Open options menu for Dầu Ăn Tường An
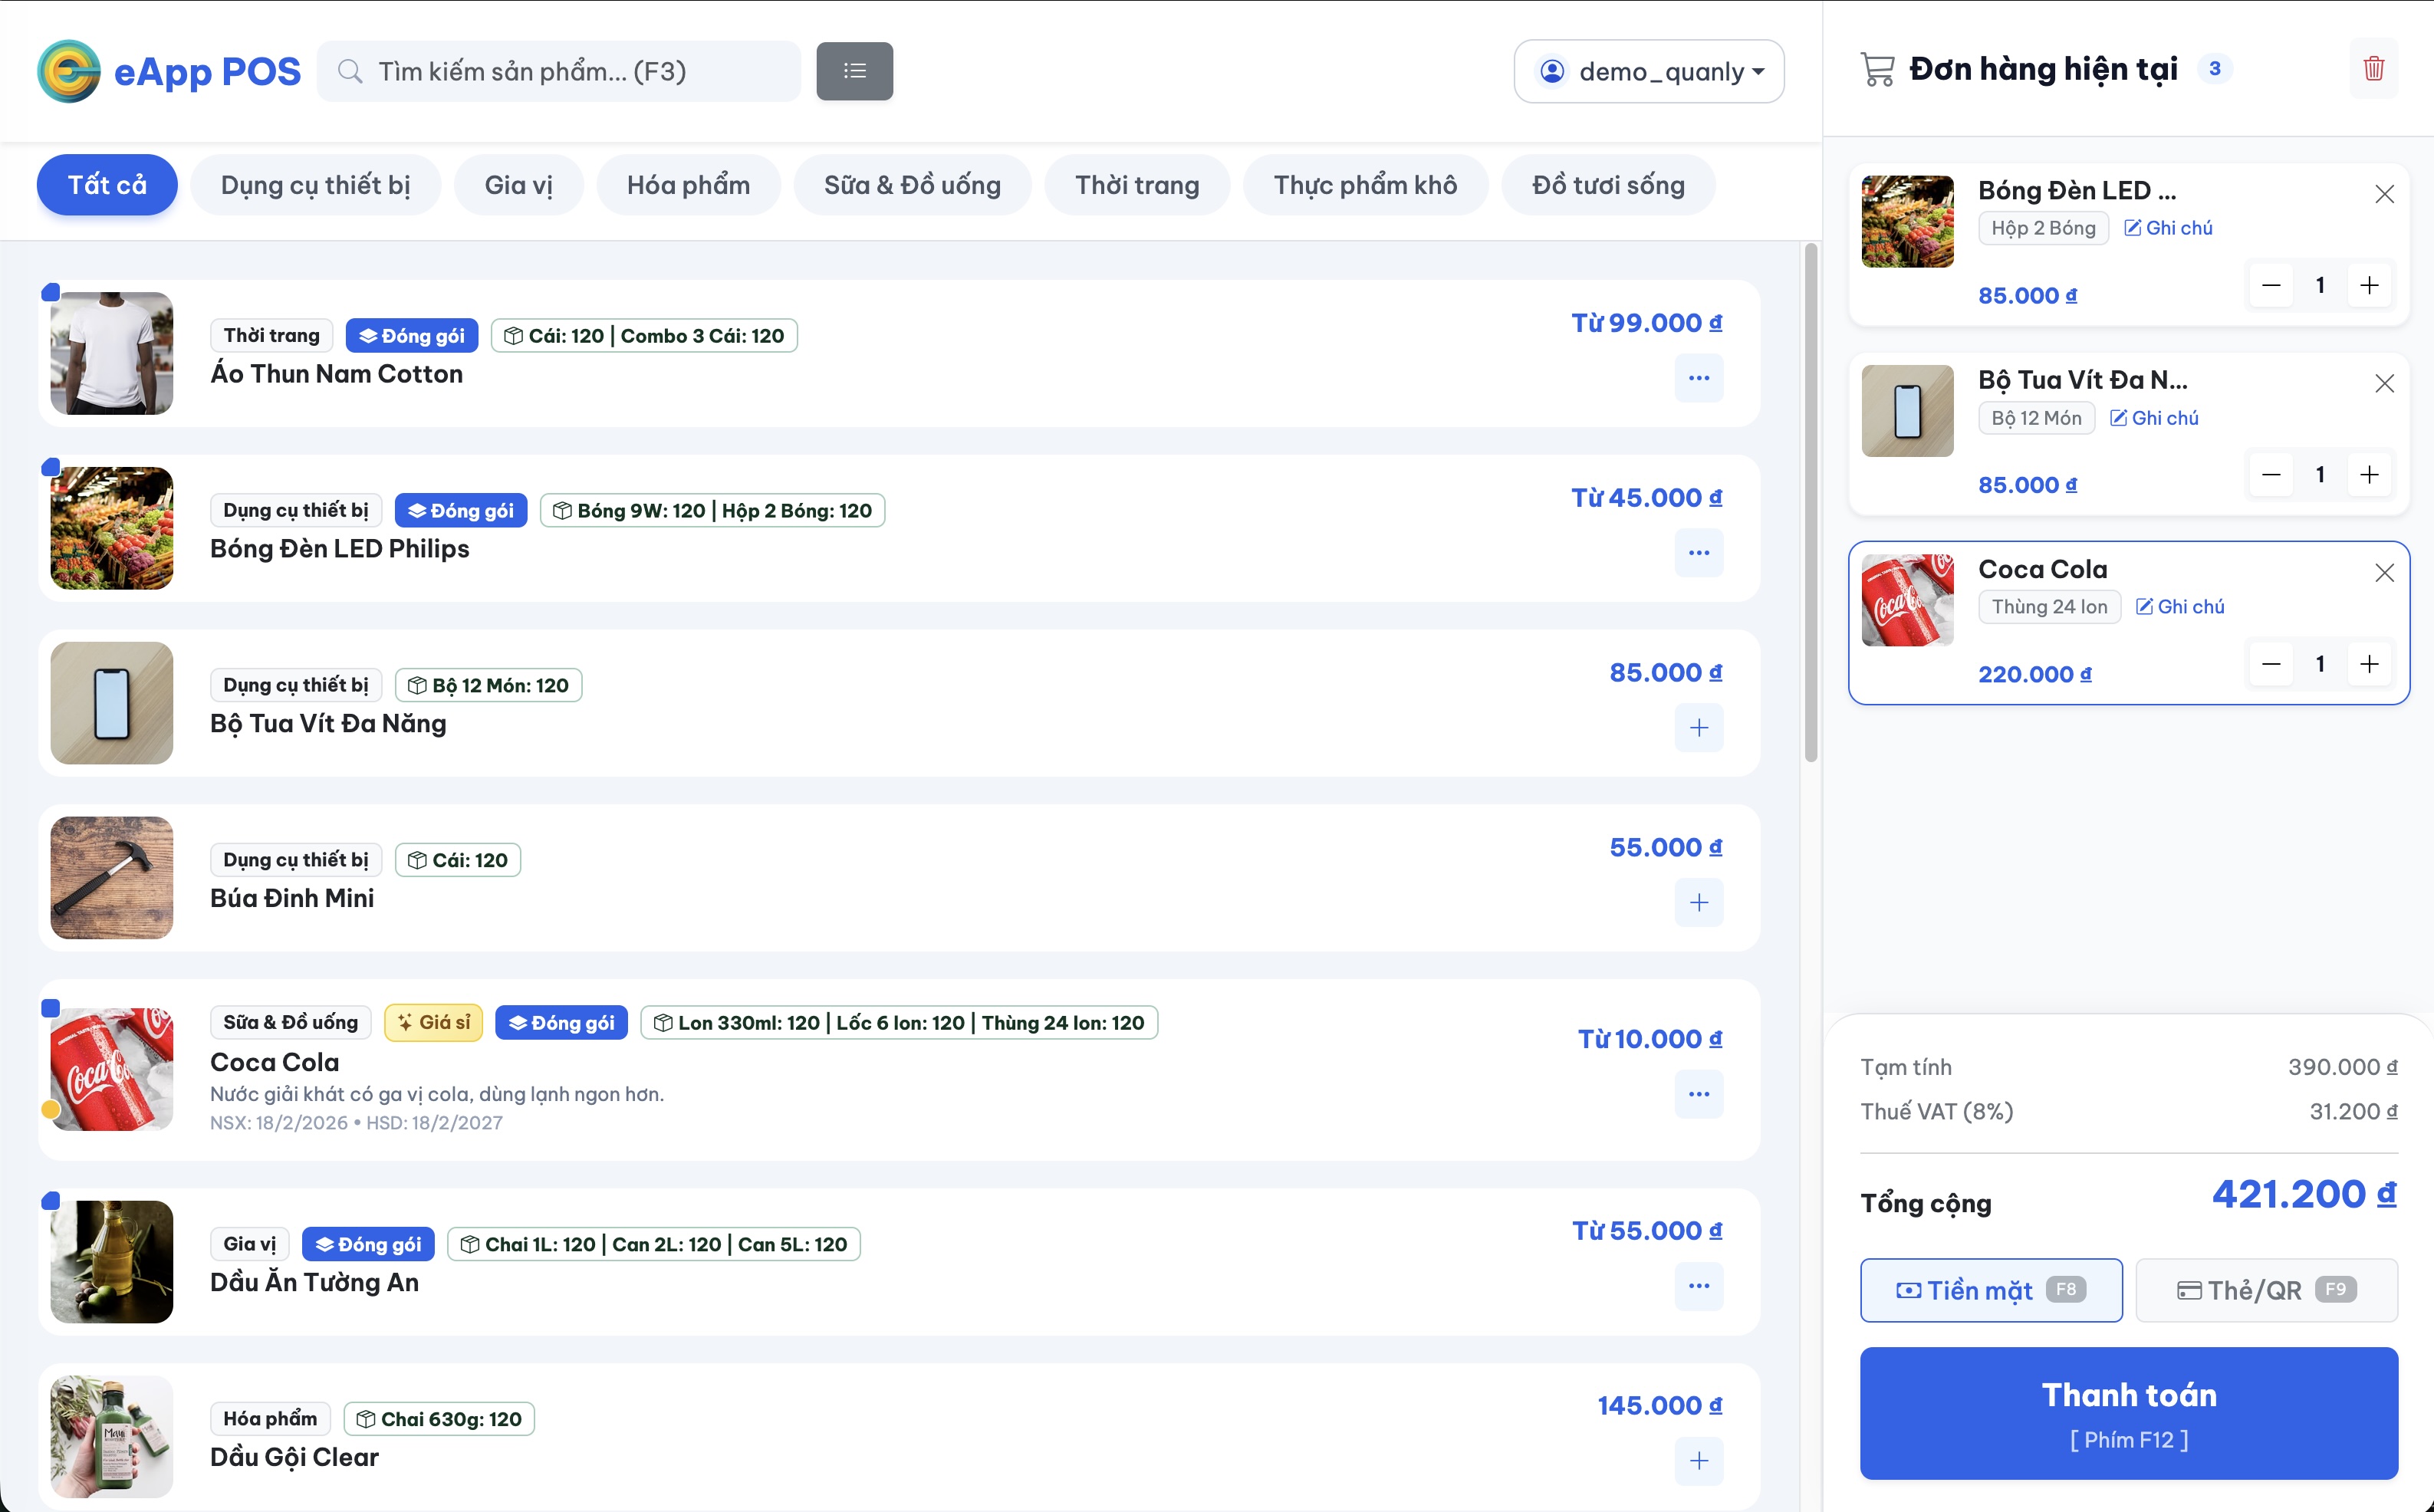Viewport: 2434px width, 1512px height. 1699,1286
